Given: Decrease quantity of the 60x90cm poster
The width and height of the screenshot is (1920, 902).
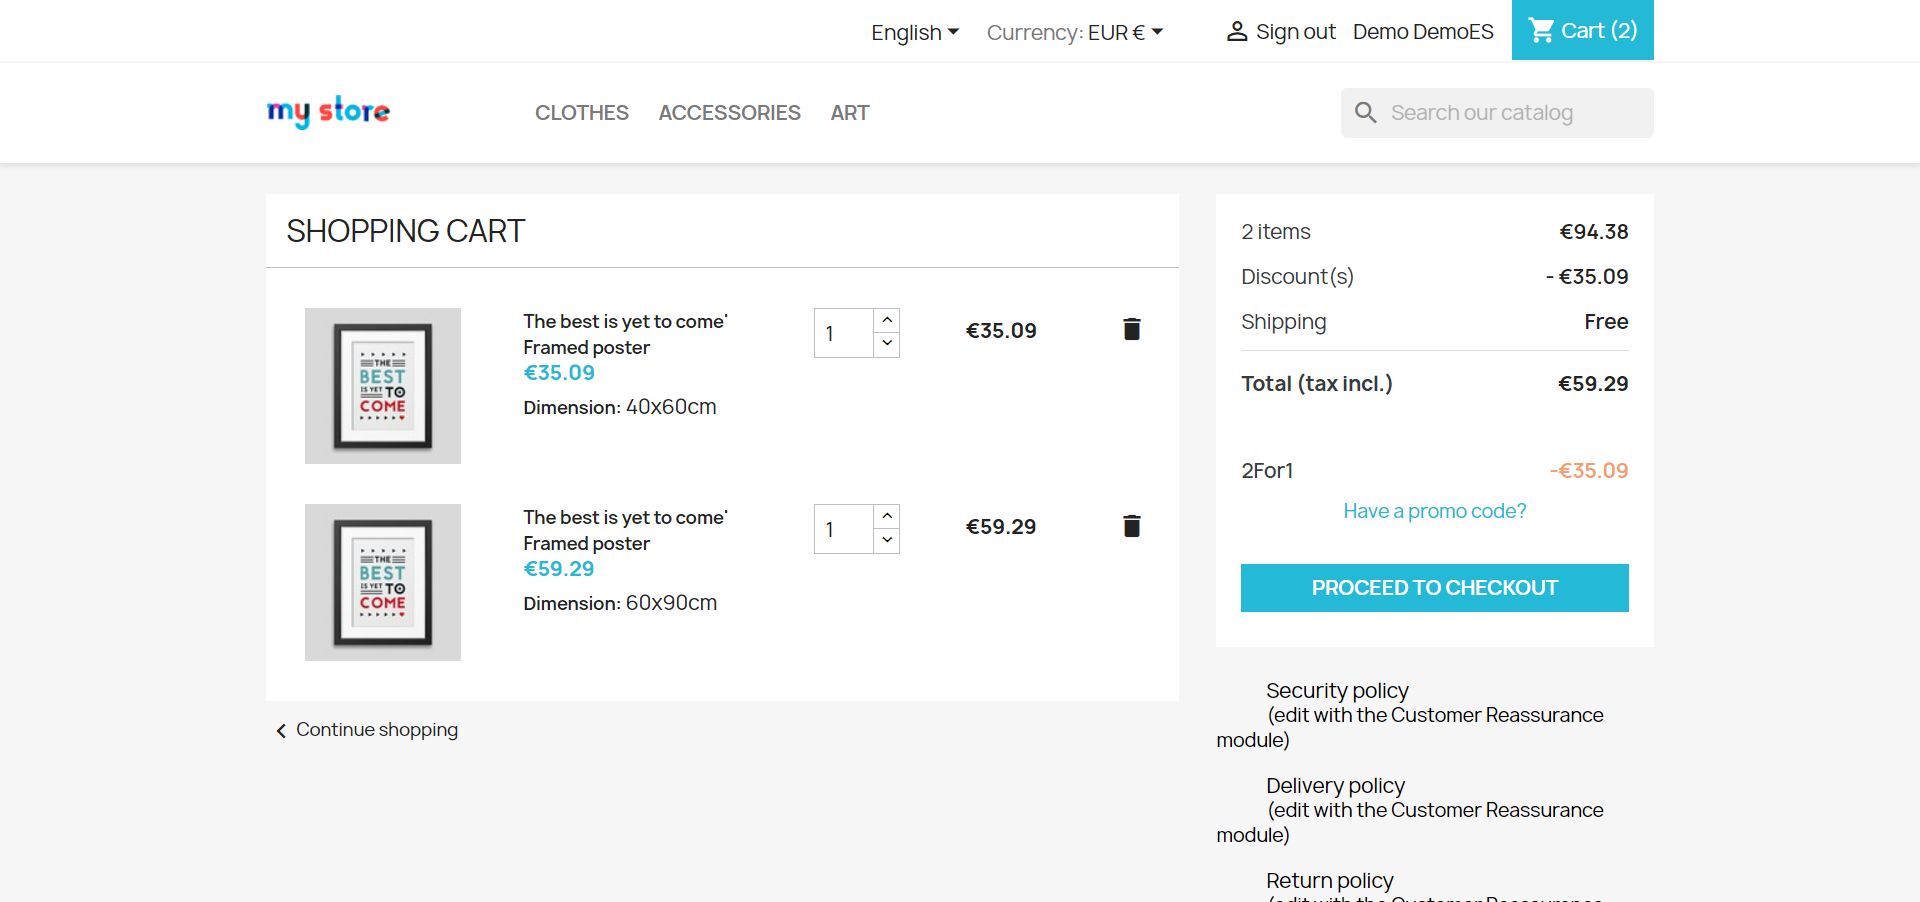Looking at the screenshot, I should pyautogui.click(x=887, y=541).
